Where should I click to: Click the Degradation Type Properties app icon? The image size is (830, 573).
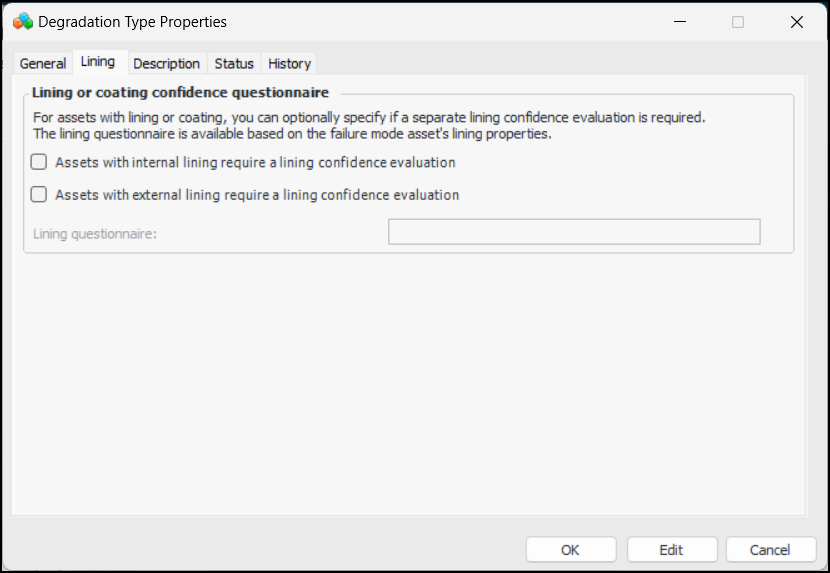tap(22, 21)
